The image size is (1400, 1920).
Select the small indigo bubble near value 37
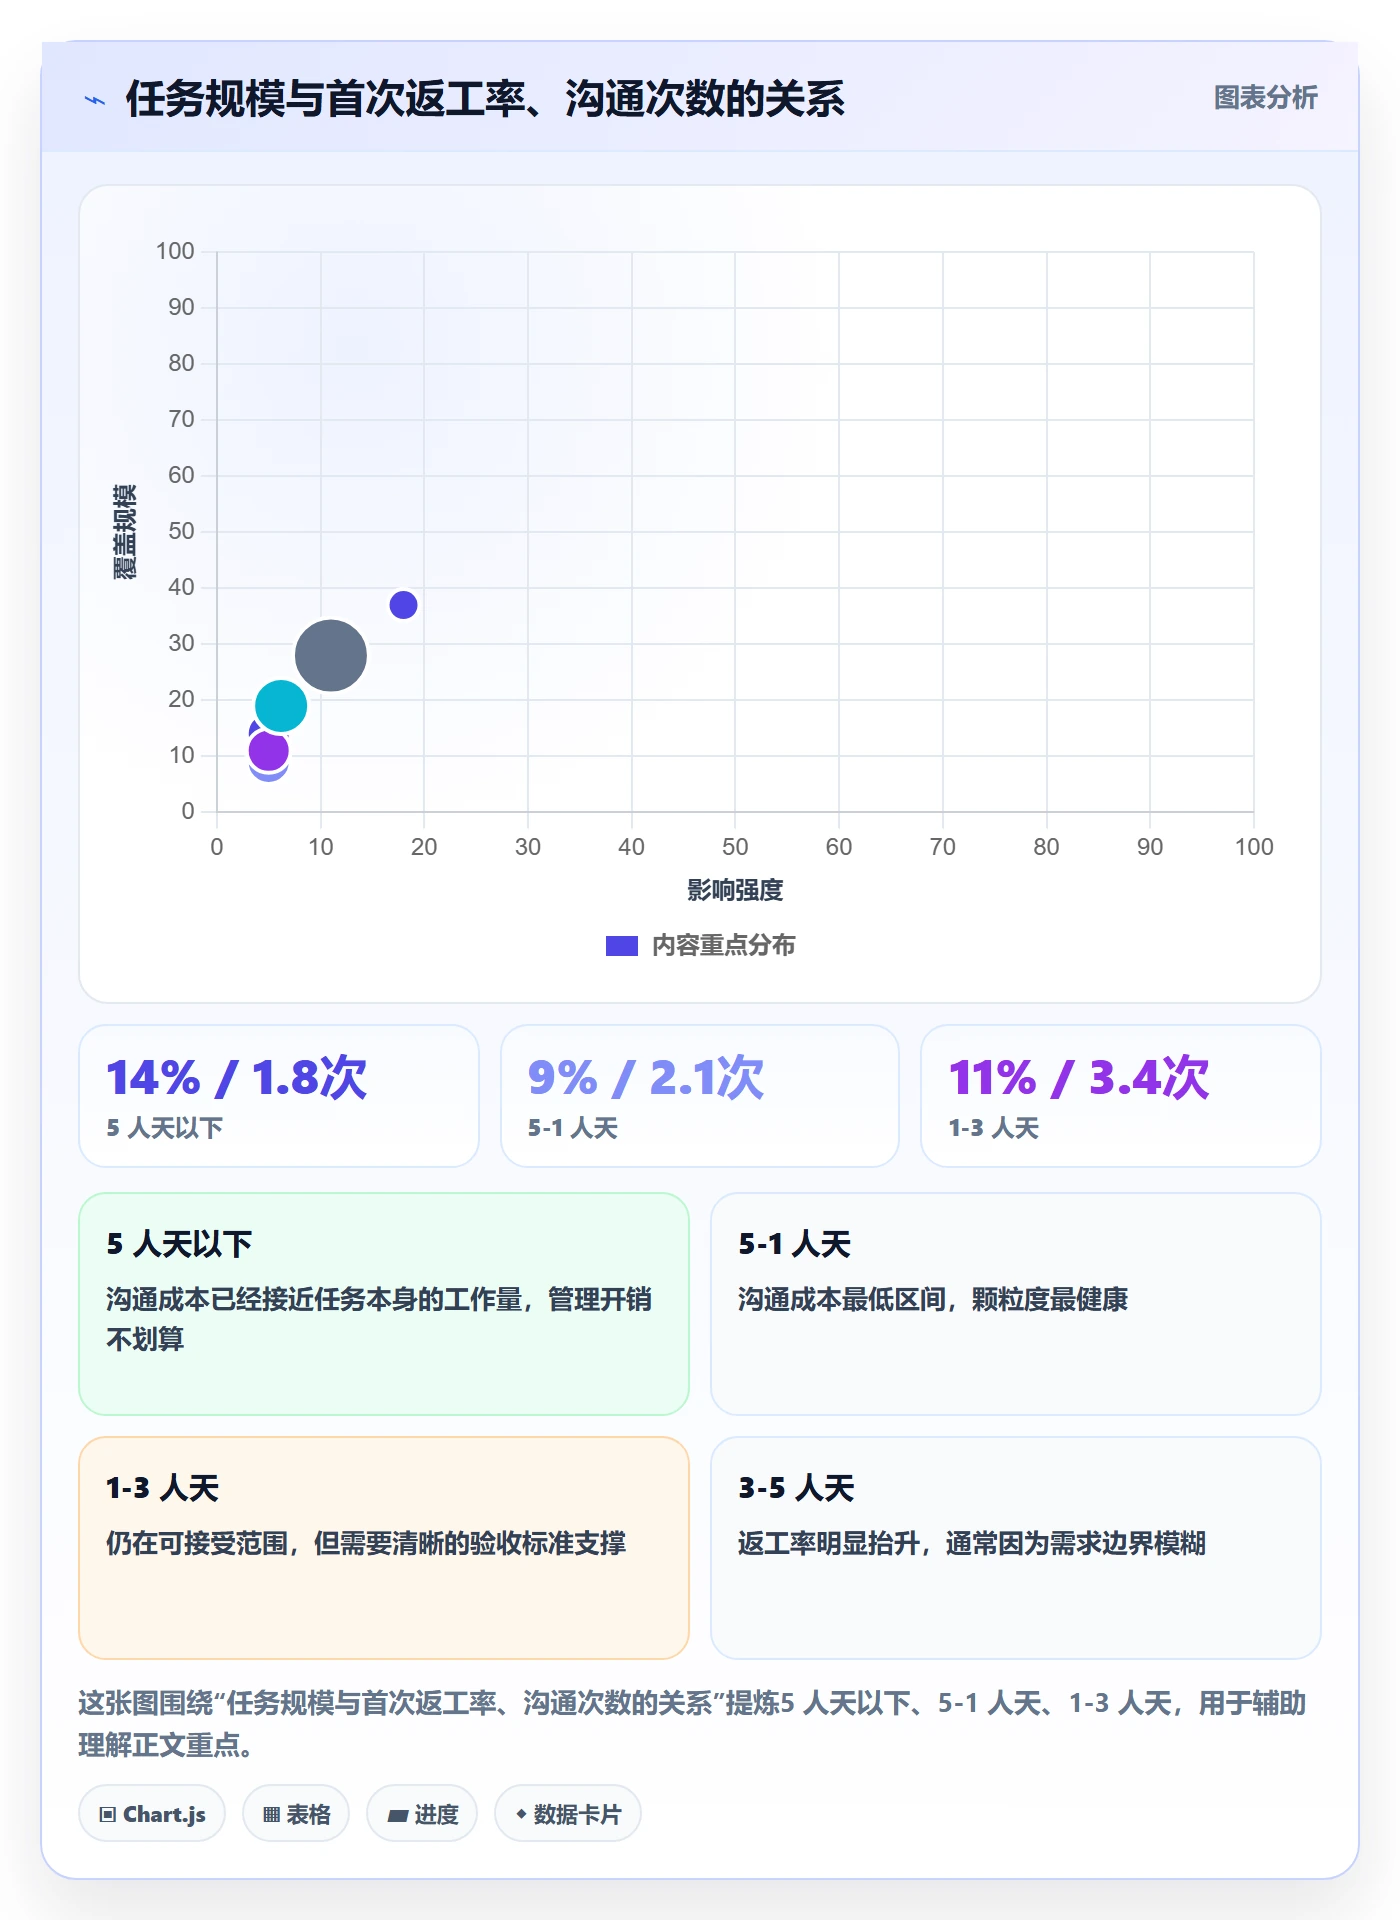[403, 605]
